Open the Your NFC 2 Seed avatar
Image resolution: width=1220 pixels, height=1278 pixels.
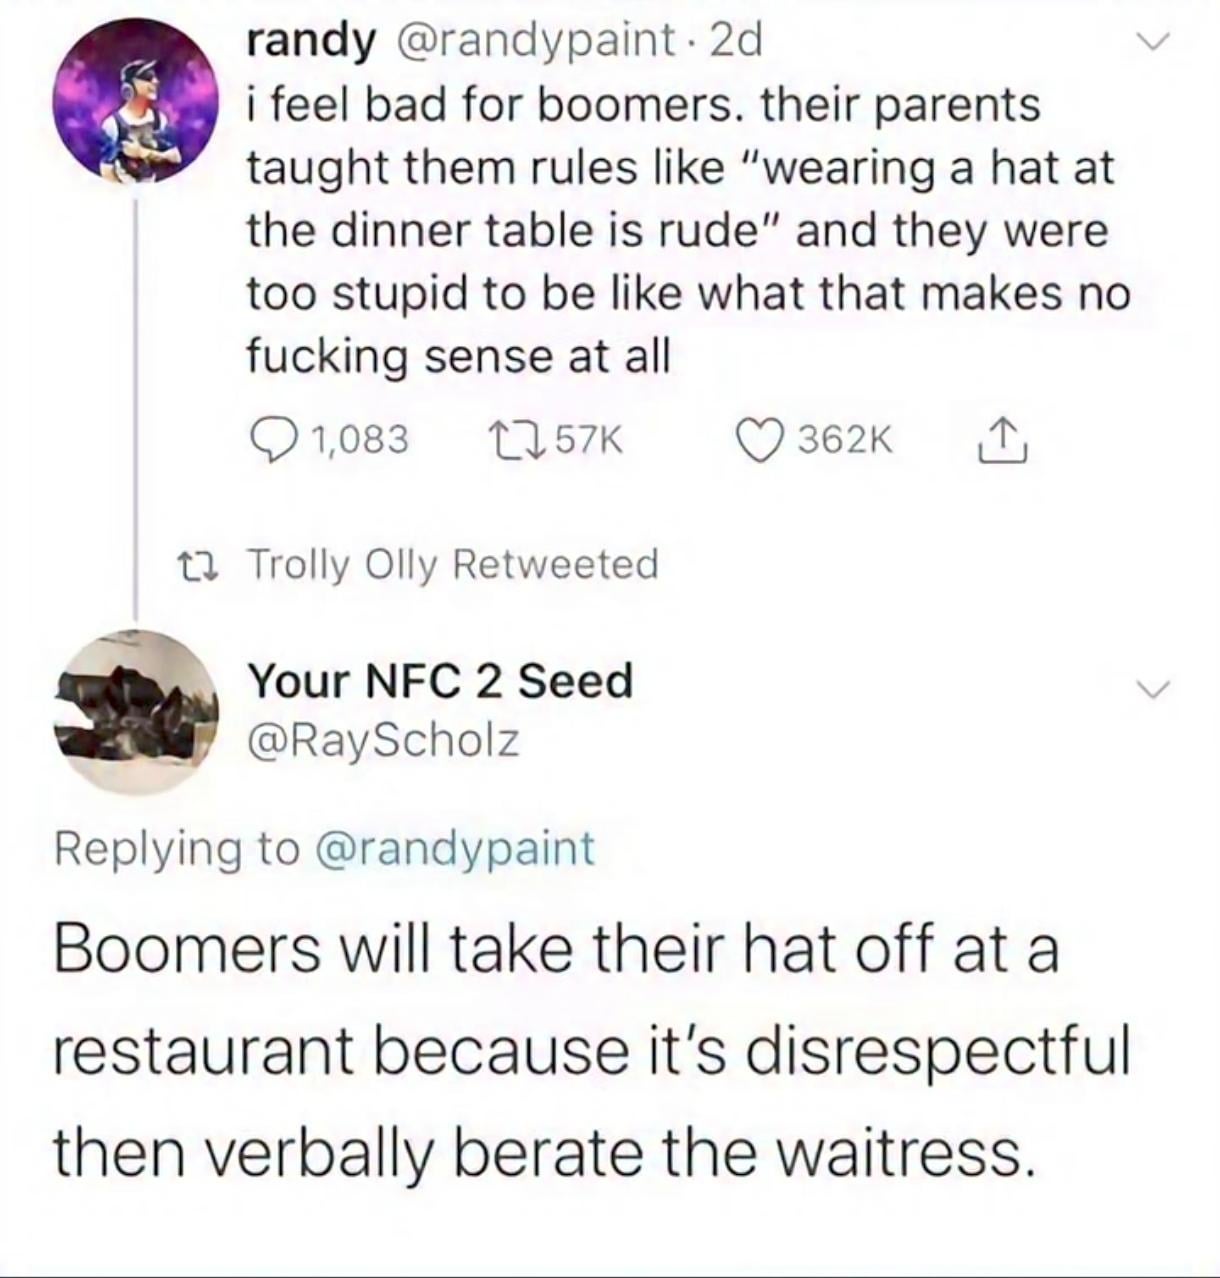coord(137,712)
